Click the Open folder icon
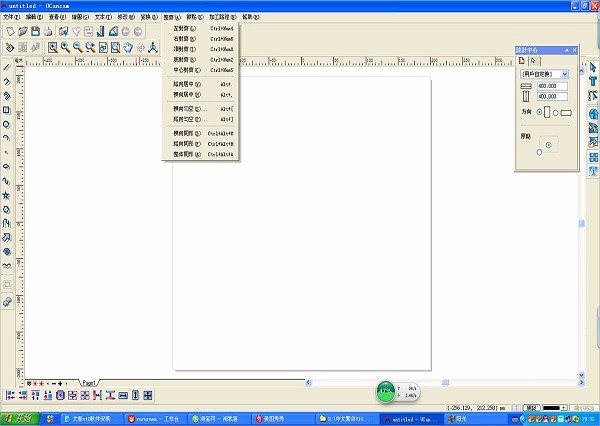Viewport: 600px width, 426px height. coord(22,32)
